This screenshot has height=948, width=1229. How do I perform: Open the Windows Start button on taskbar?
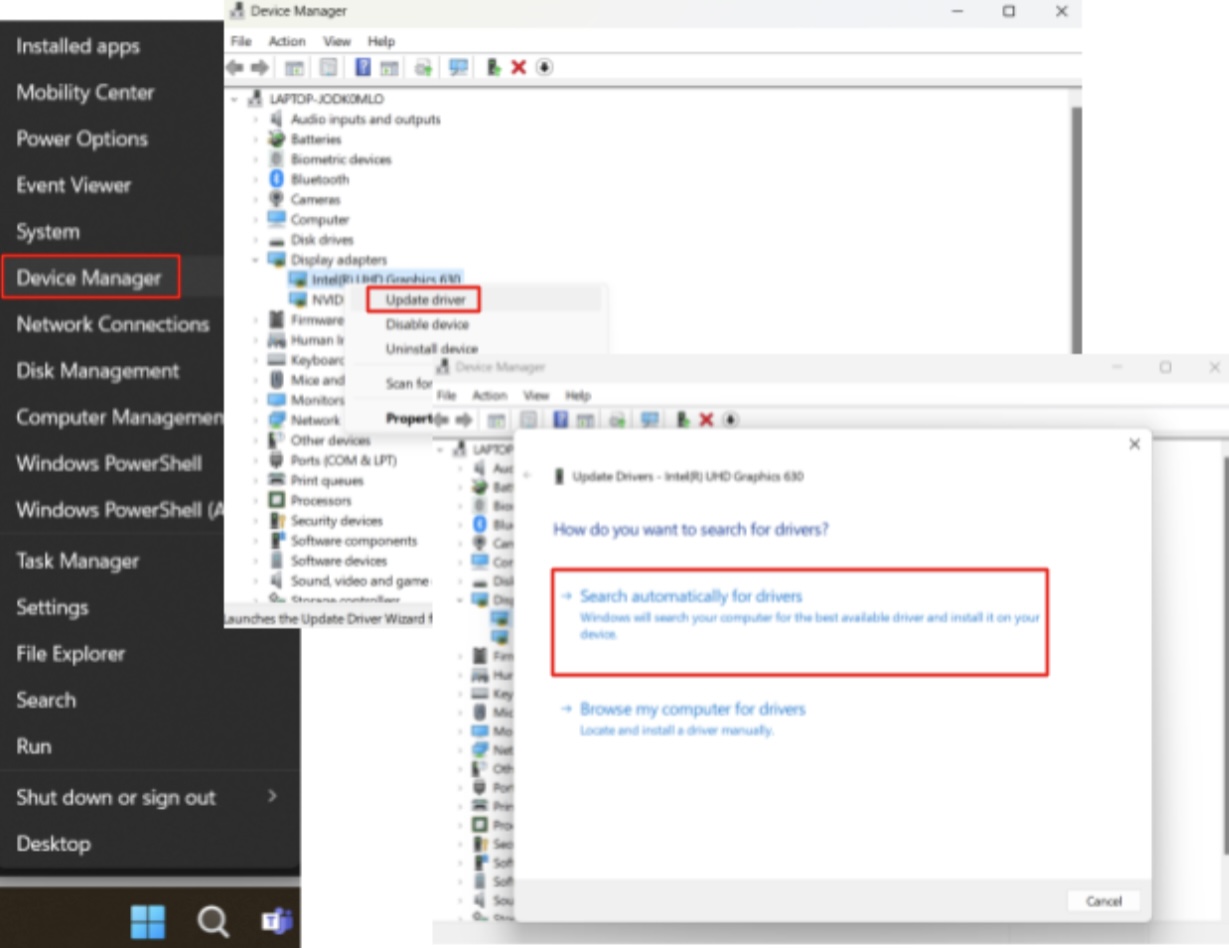click(148, 921)
